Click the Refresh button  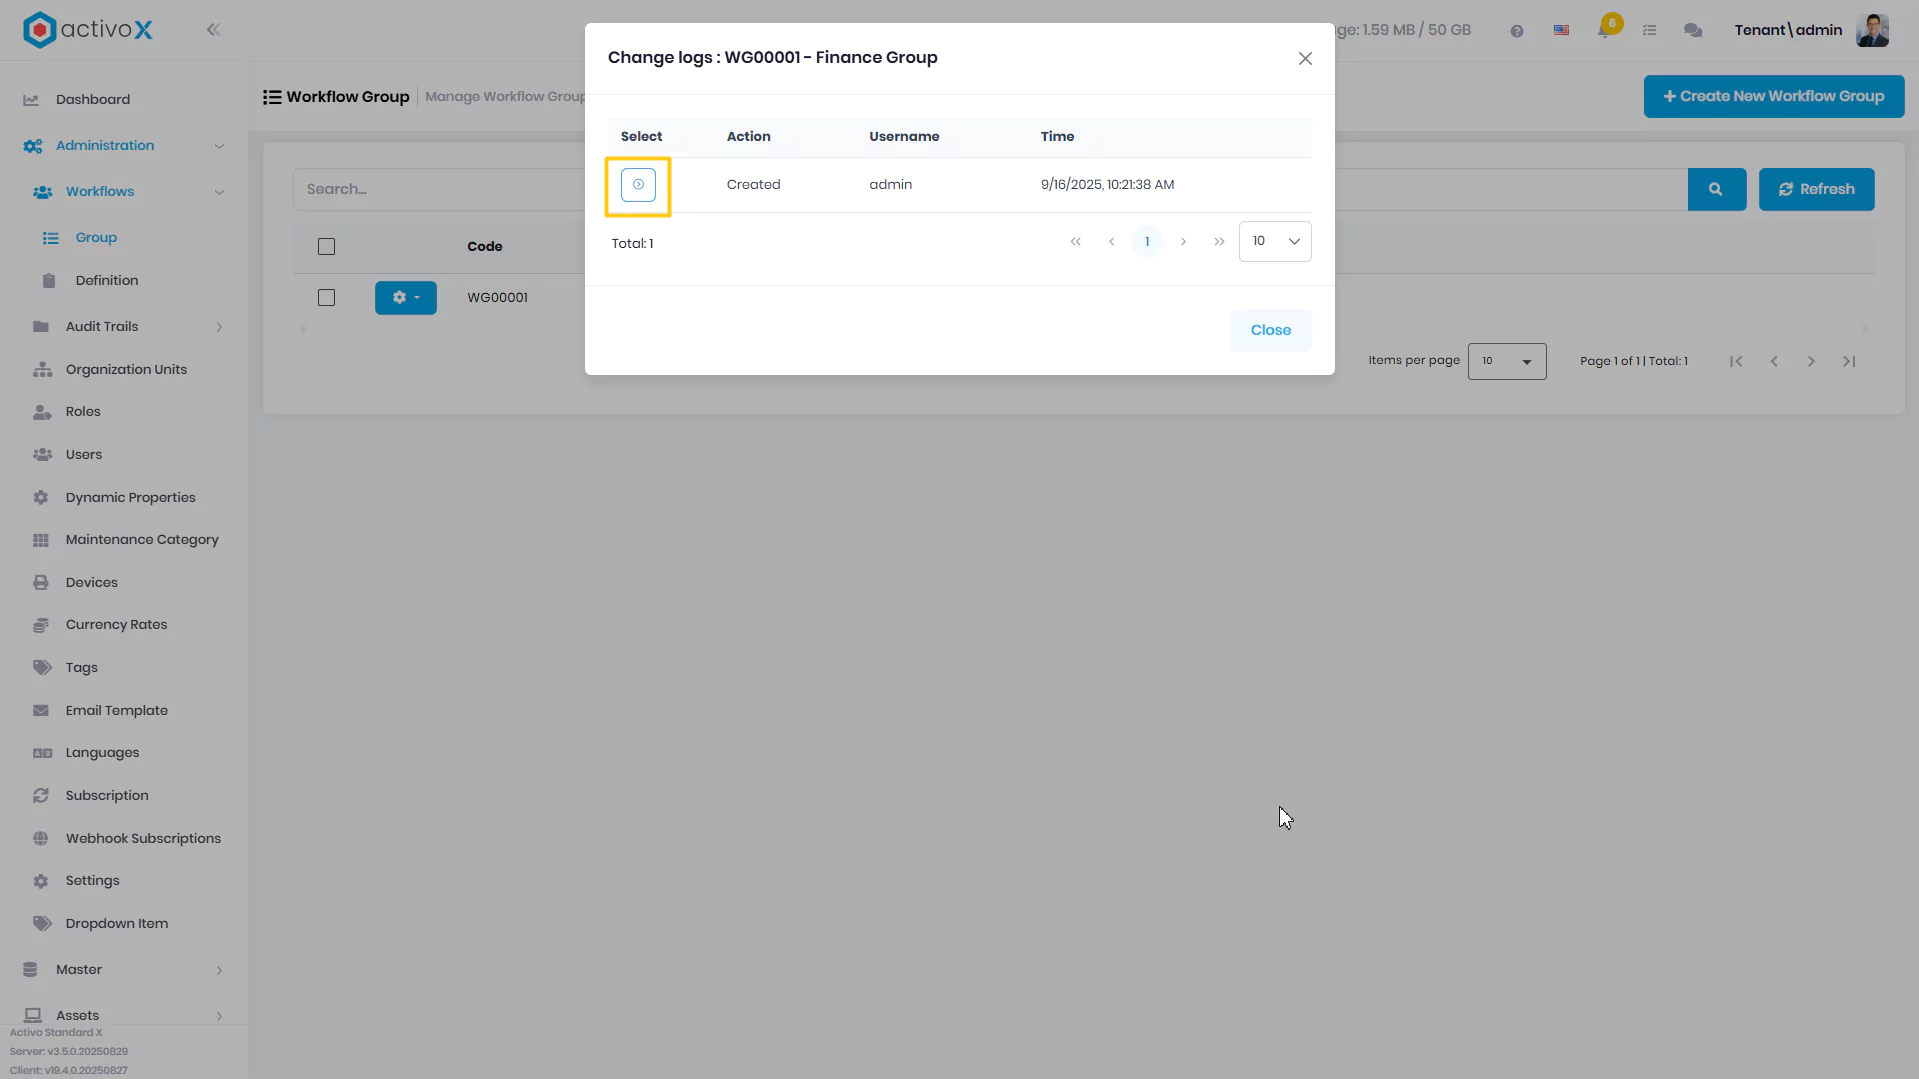point(1816,190)
